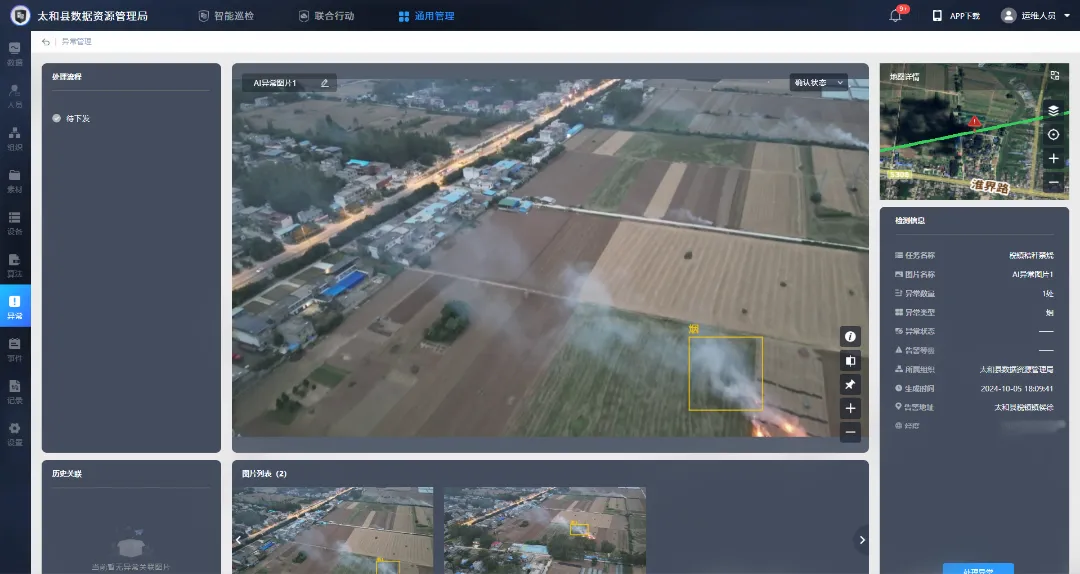1080x574 pixels.
Task: Go back using the breadcrumb back arrow
Action: (x=46, y=42)
